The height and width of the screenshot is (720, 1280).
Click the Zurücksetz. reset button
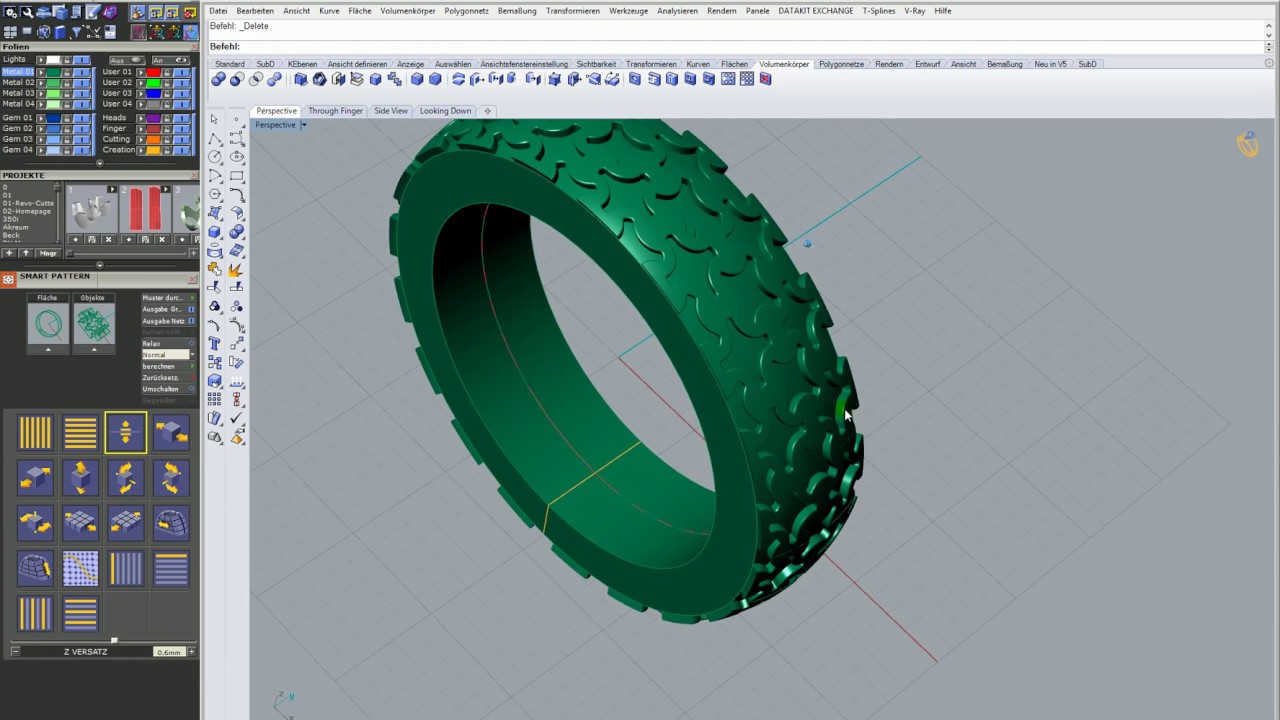tap(168, 377)
